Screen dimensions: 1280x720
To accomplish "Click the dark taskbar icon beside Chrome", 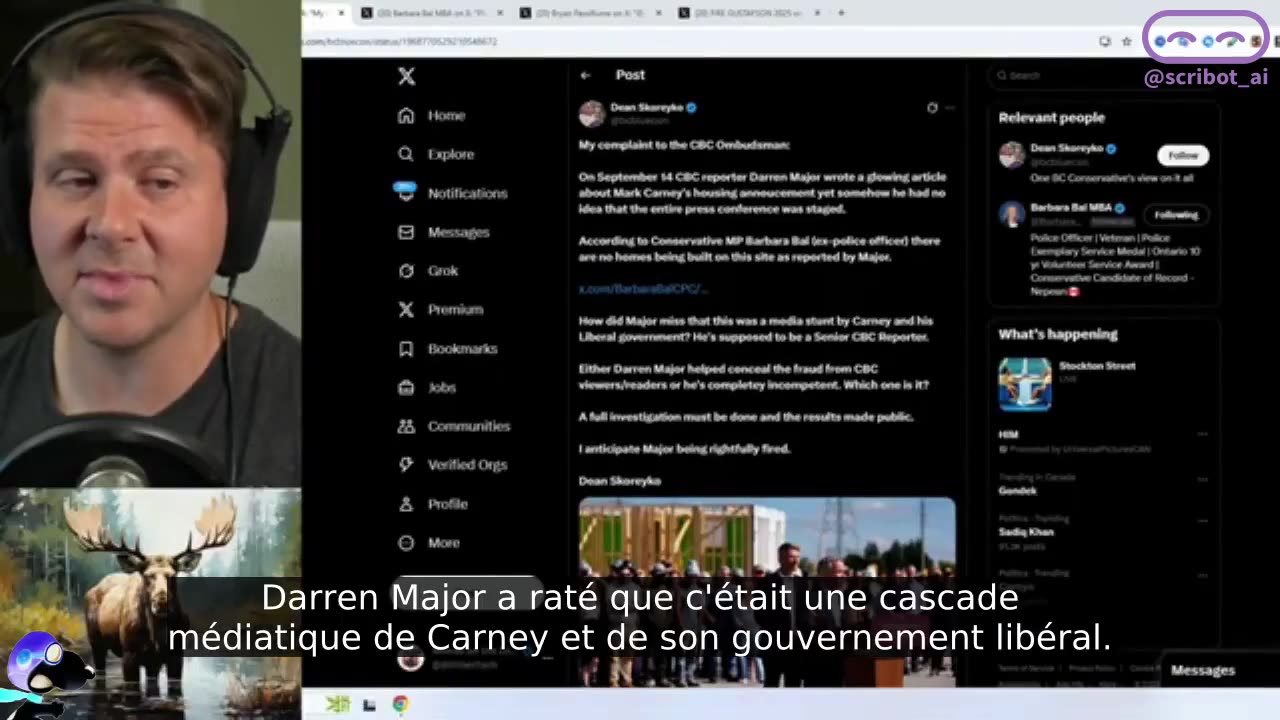I will point(369,705).
